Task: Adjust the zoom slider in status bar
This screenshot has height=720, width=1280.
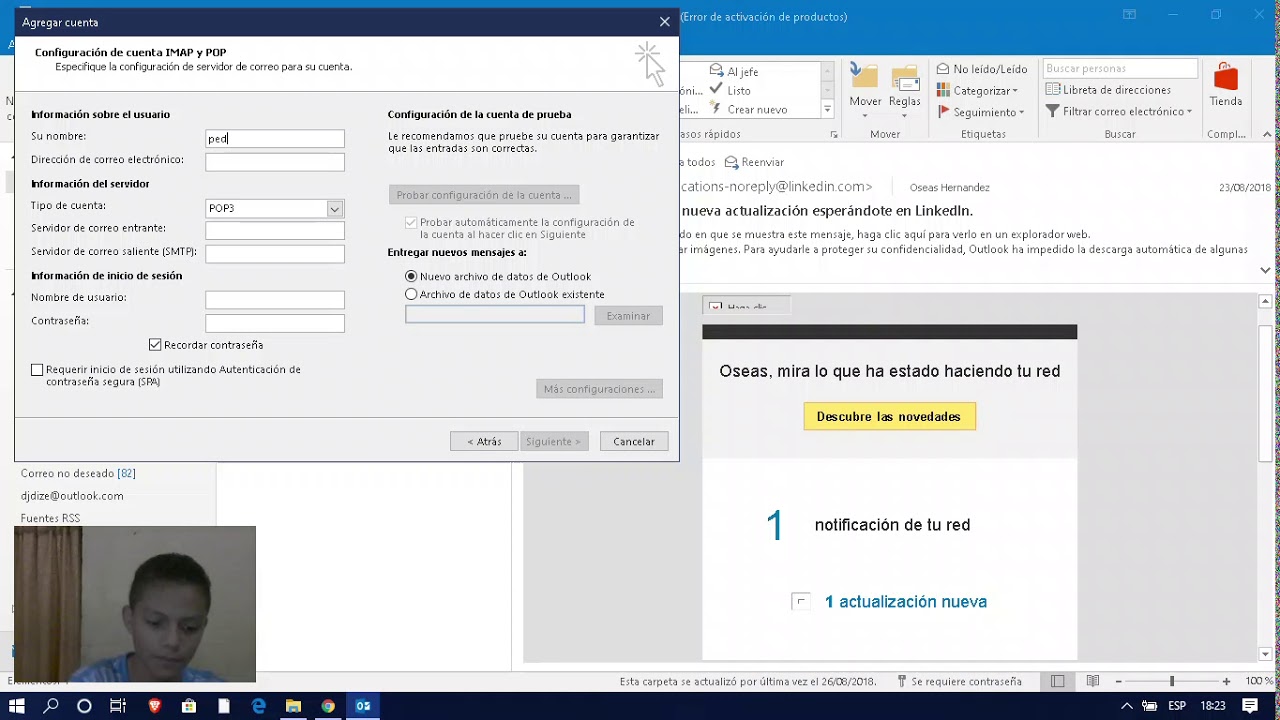Action: click(1172, 681)
